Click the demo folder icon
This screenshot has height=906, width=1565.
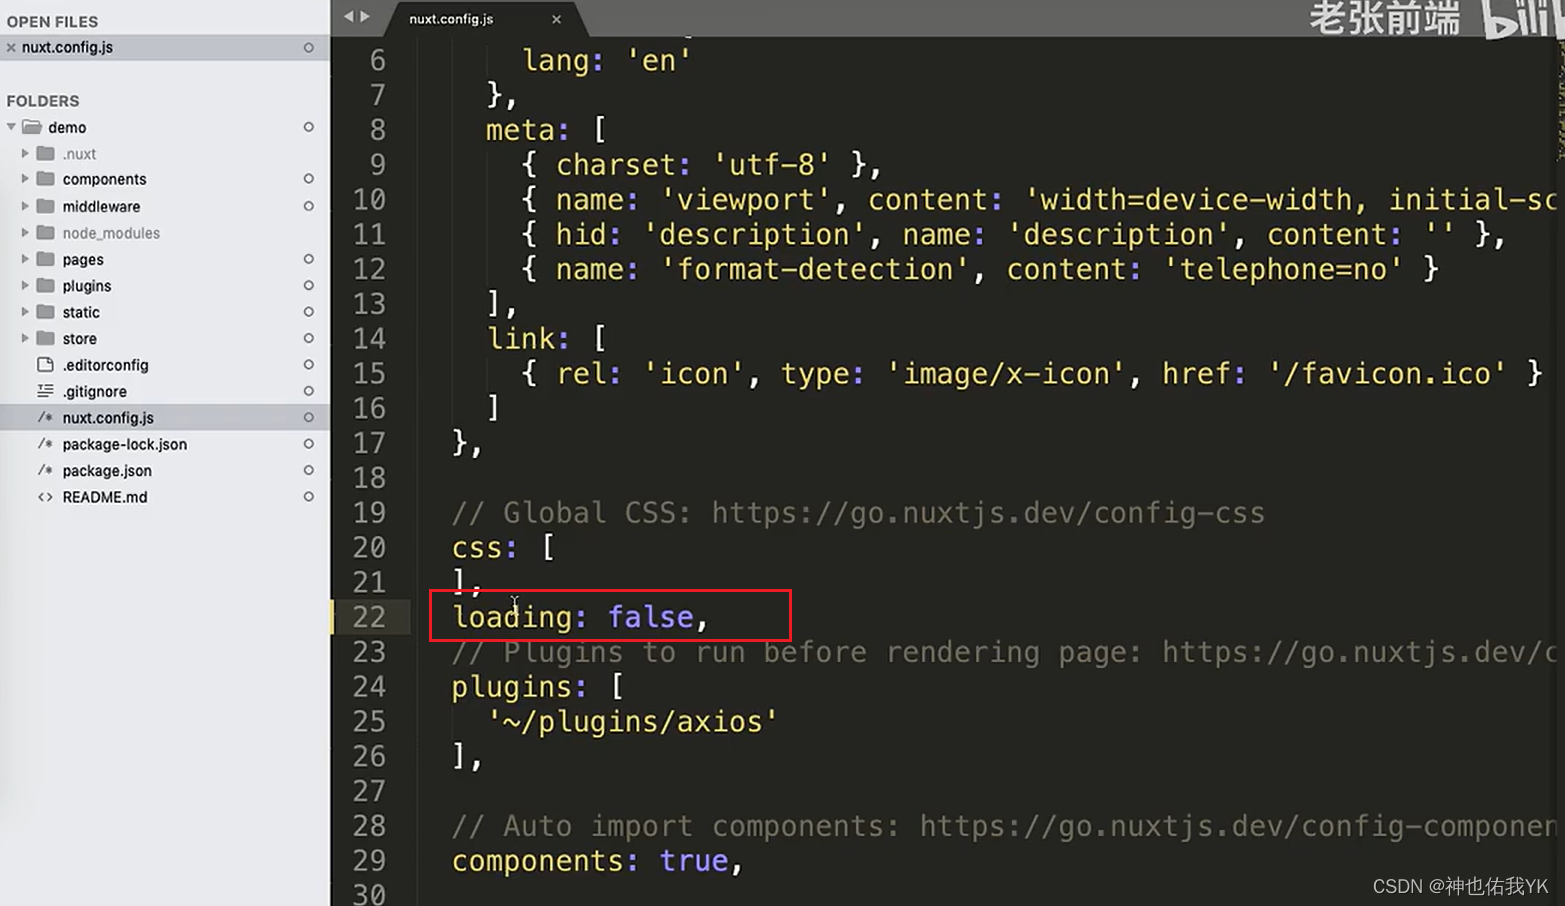pos(32,127)
